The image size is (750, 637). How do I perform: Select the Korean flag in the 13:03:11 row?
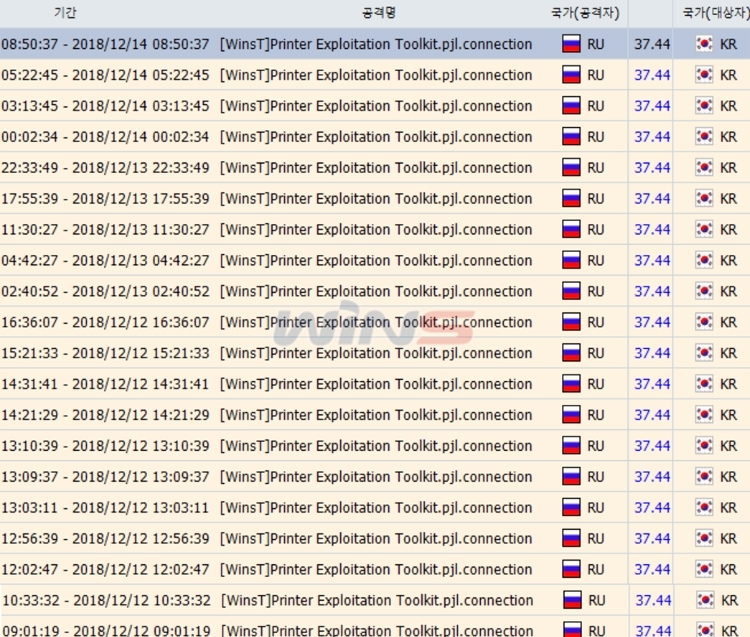click(704, 507)
